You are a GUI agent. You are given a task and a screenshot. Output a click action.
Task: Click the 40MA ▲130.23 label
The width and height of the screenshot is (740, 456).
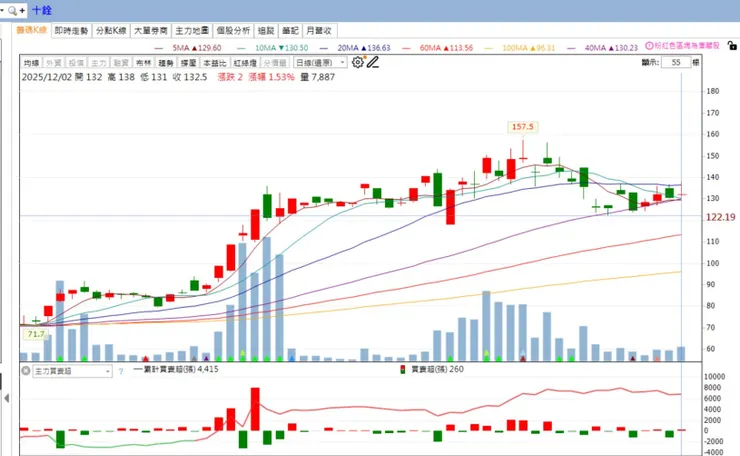pos(611,48)
